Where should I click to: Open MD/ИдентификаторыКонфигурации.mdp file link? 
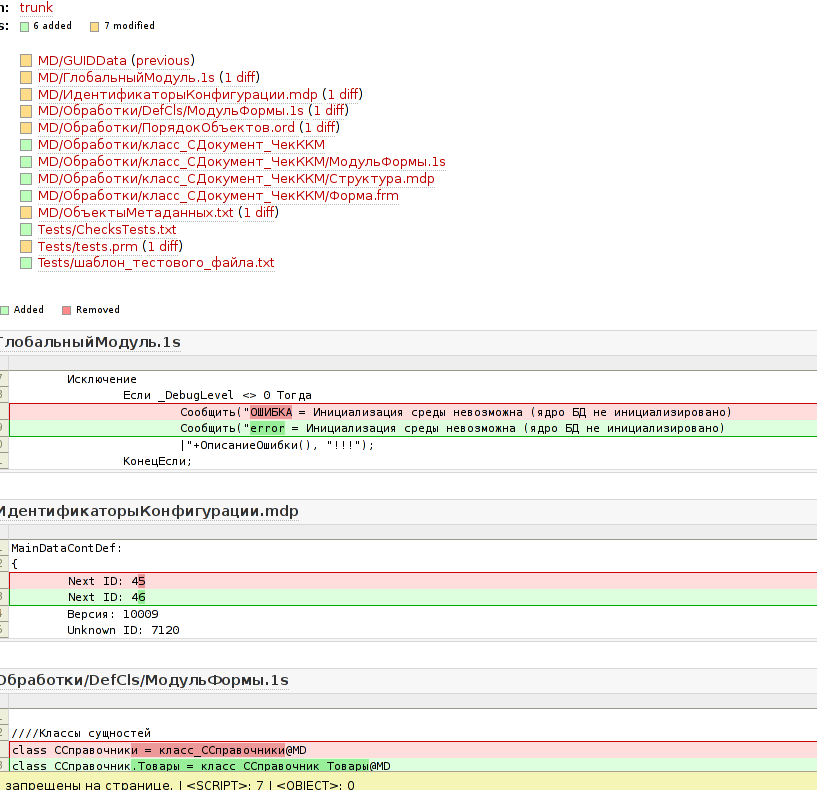[177, 95]
